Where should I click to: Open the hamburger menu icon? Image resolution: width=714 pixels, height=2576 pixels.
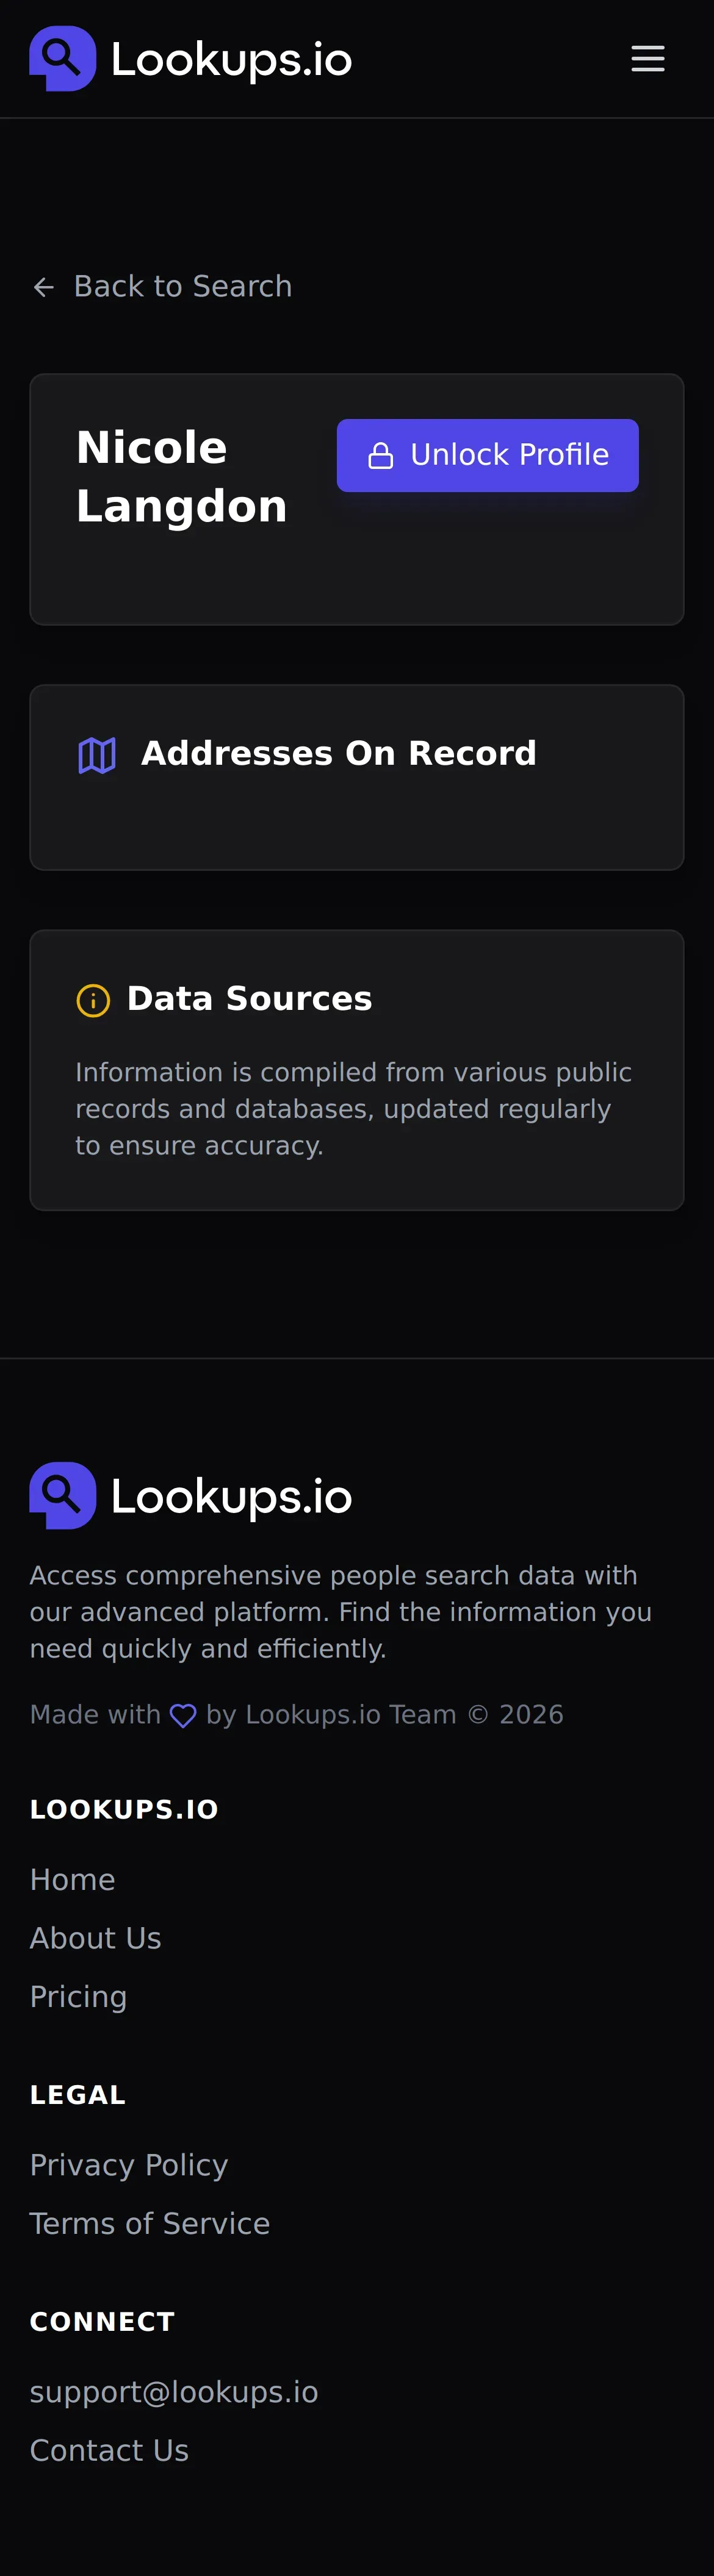click(x=647, y=59)
